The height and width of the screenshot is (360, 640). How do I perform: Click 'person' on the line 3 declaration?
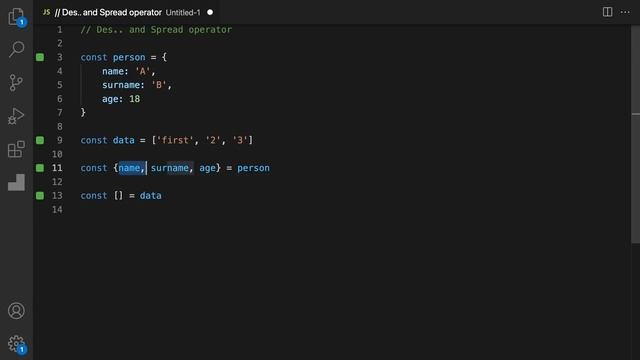tap(129, 57)
